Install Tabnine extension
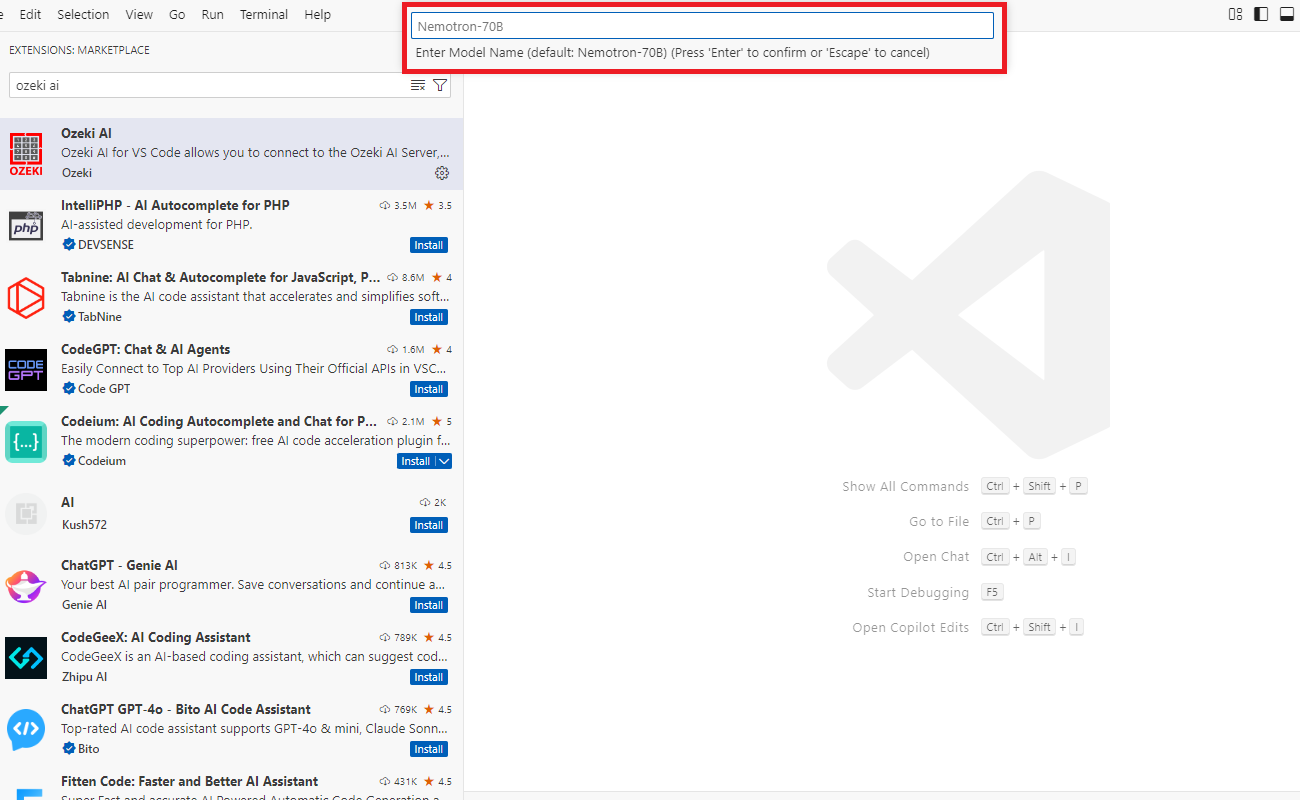1300x800 pixels. [429, 317]
